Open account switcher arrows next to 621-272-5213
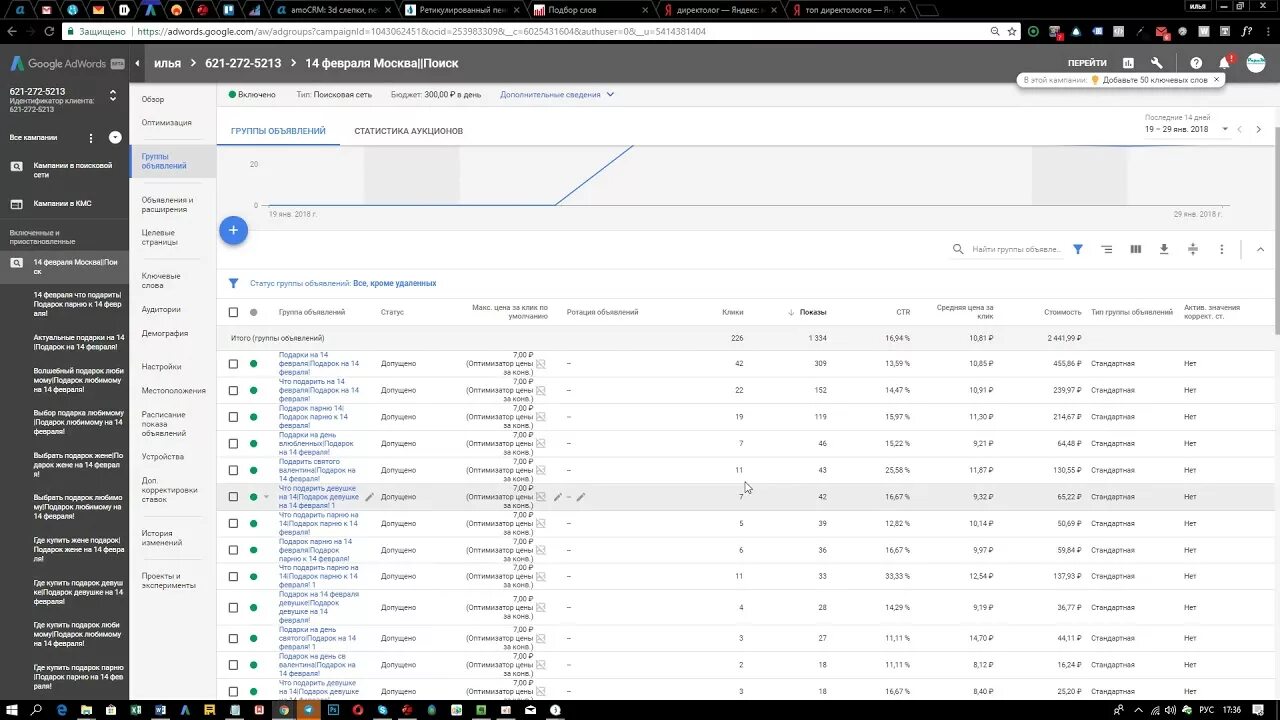The width and height of the screenshot is (1280, 720). pos(112,96)
